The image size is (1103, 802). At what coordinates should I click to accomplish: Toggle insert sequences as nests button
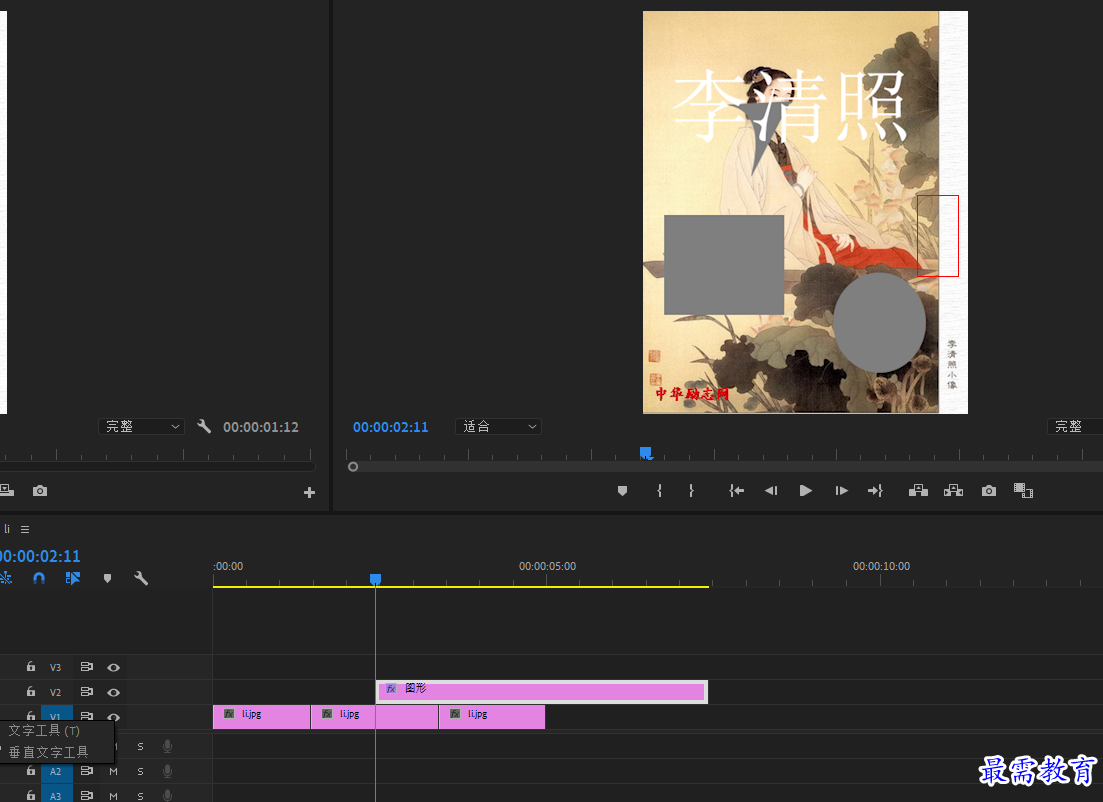(6, 578)
